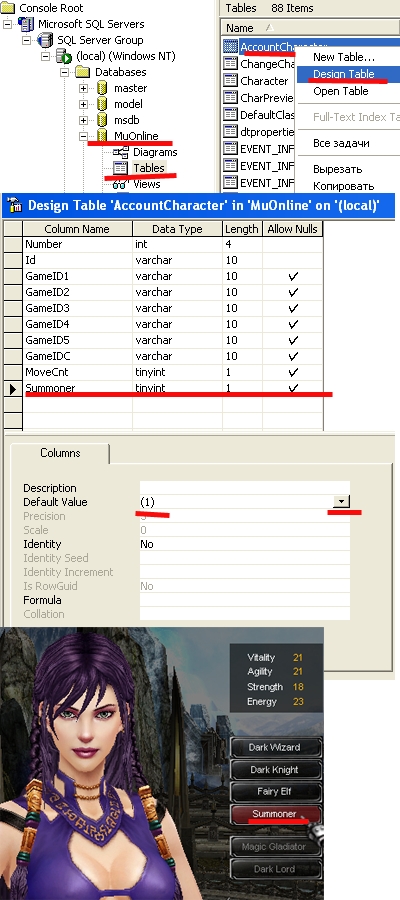Image resolution: width=400 pixels, height=900 pixels.
Task: Open the Diagrams node icon
Action: click(121, 152)
